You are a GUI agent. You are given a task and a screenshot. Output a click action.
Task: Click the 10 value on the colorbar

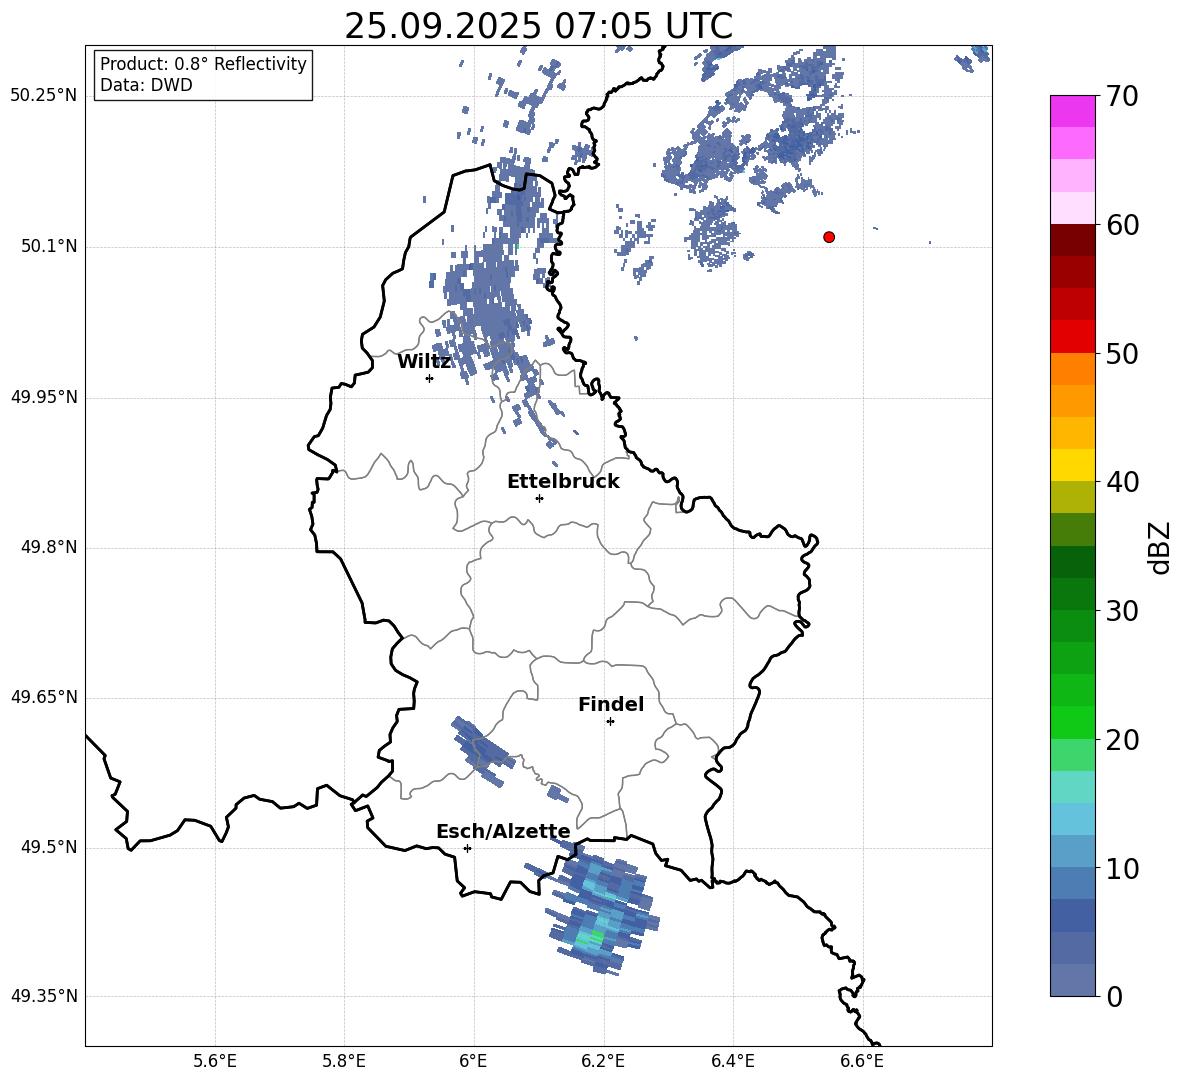click(x=1121, y=868)
